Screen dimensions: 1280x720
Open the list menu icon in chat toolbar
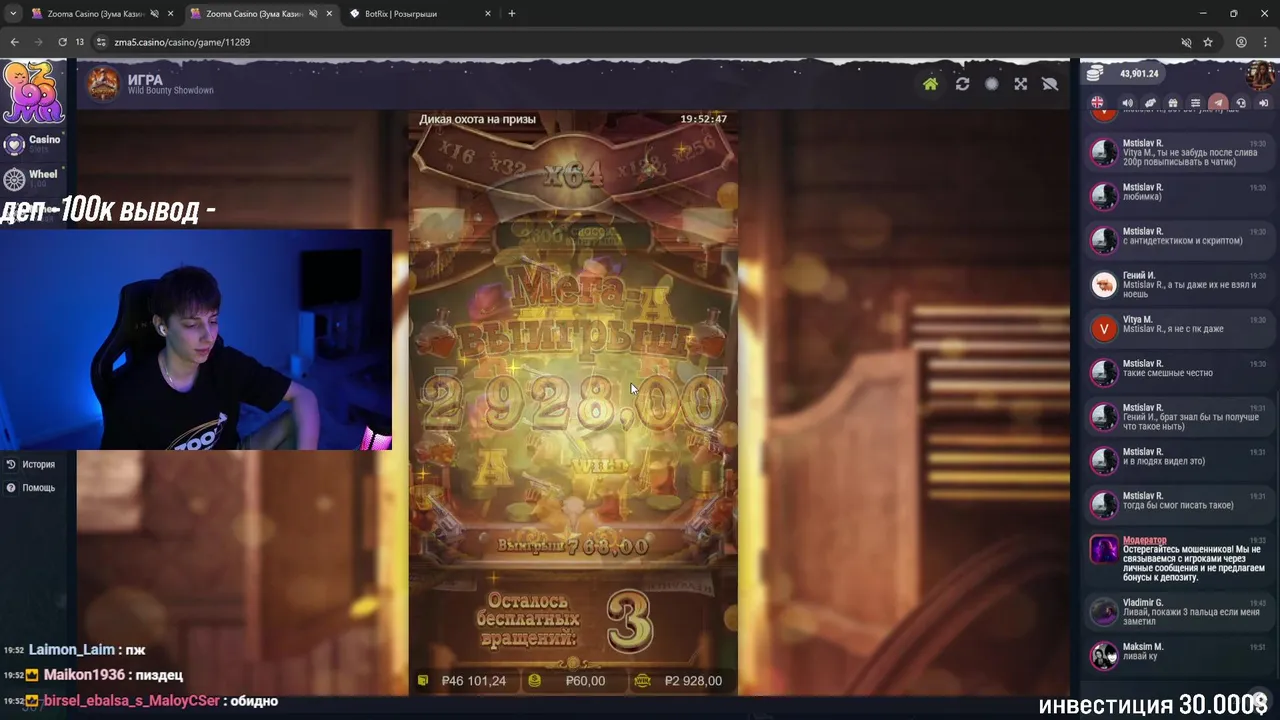pyautogui.click(x=1195, y=103)
